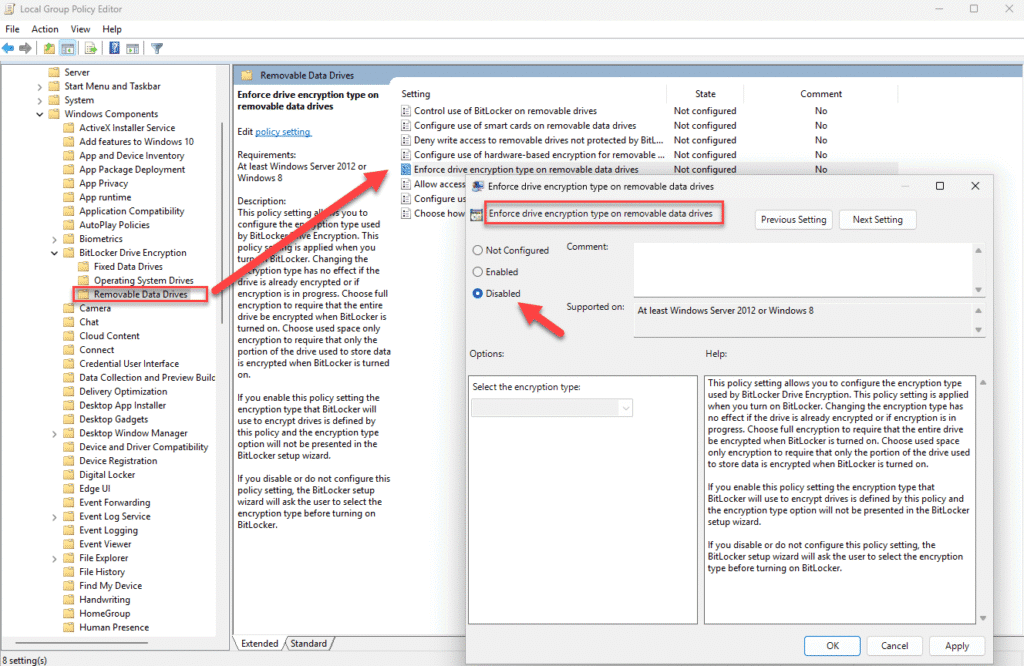Open Help via the blue question mark icon
The image size is (1024, 666).
point(115,48)
